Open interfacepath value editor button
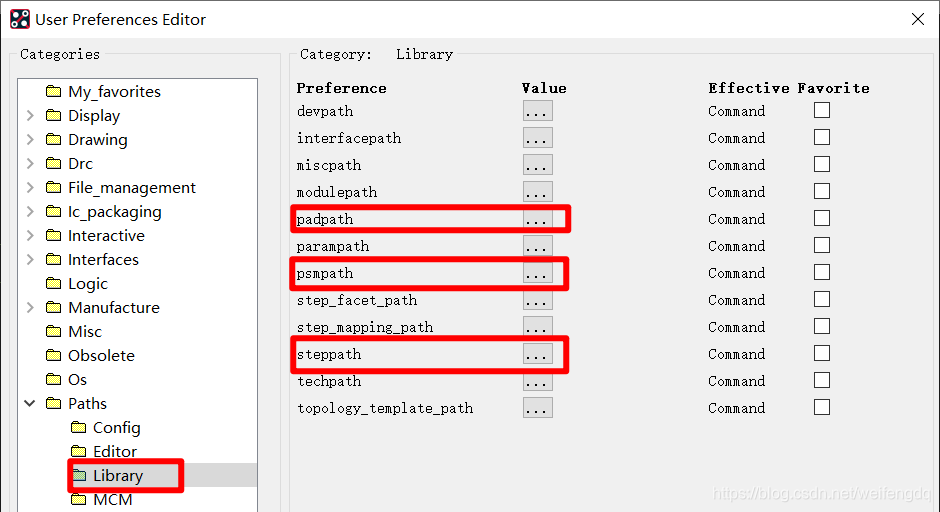 (x=537, y=138)
